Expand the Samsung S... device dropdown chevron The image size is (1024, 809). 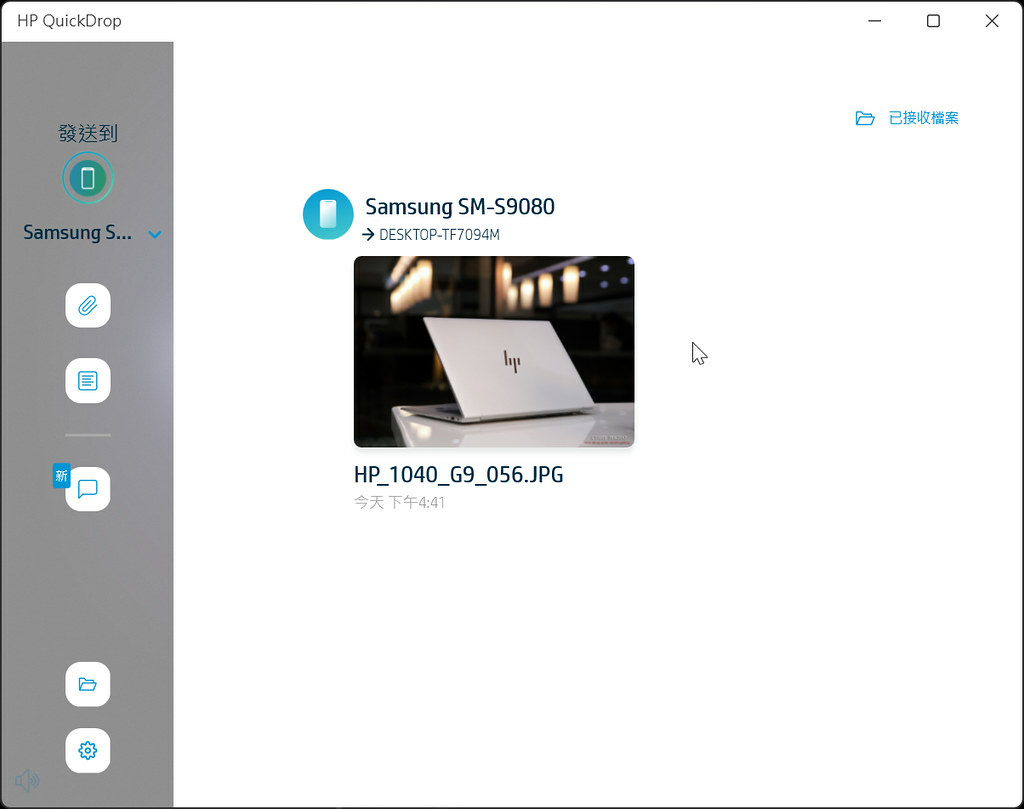point(155,234)
